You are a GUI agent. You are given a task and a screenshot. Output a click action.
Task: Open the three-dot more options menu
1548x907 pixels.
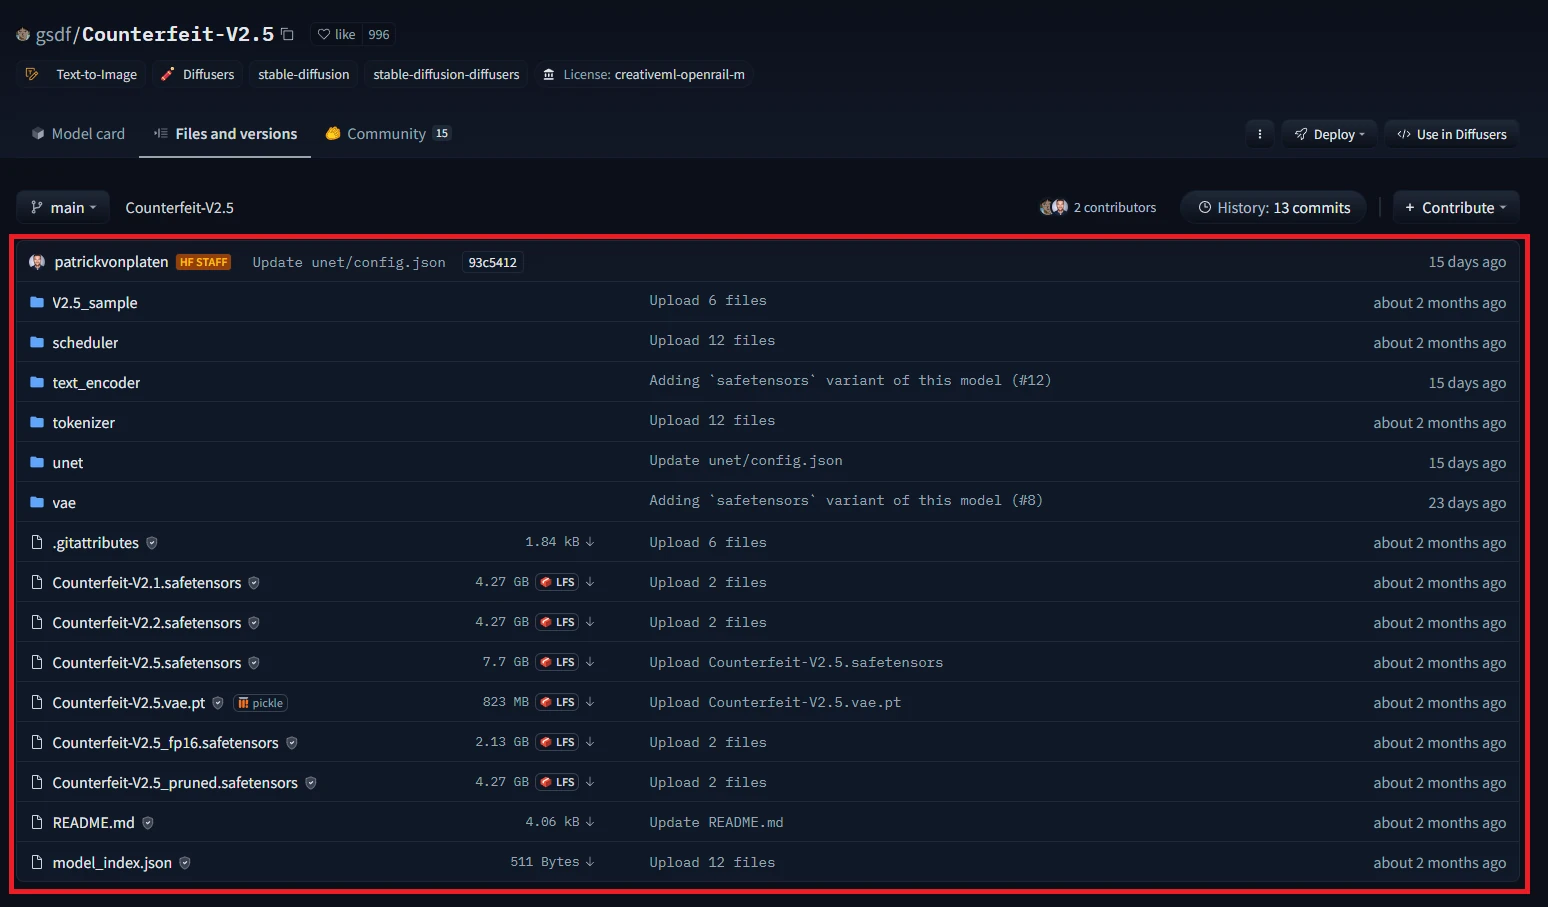click(1259, 134)
